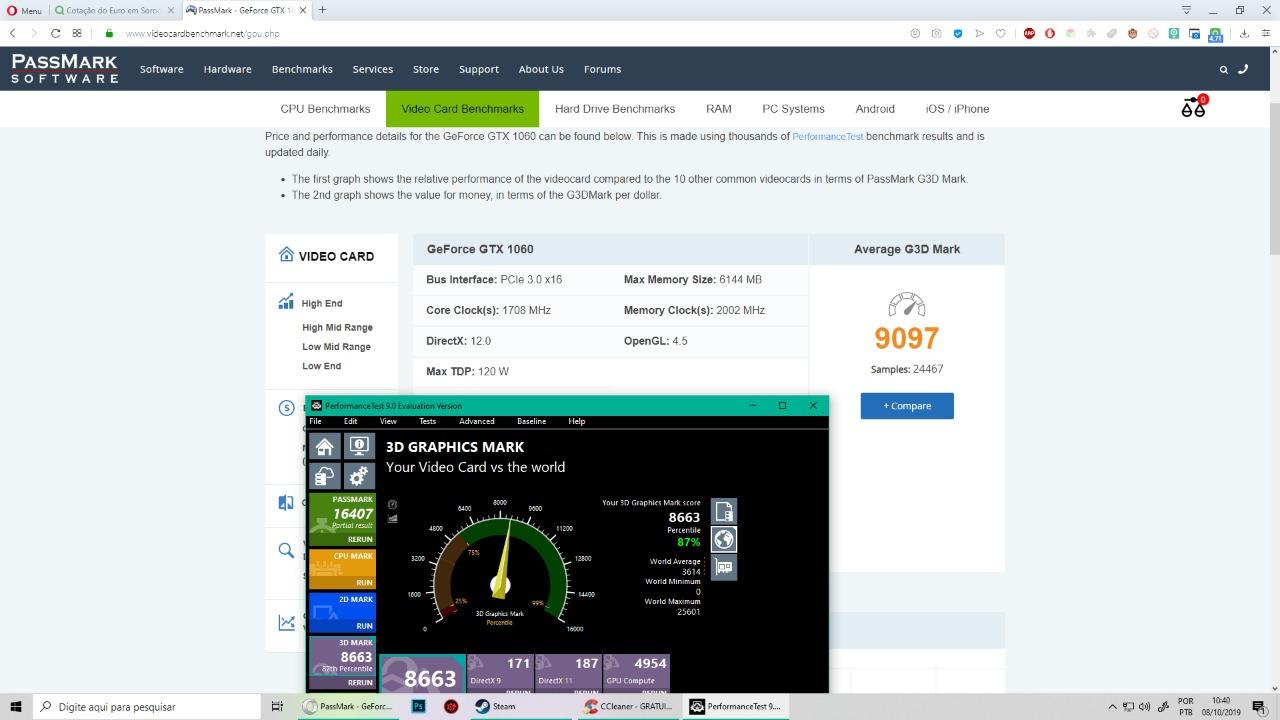
Task: Reload the page with the refresh icon
Action: click(55, 33)
